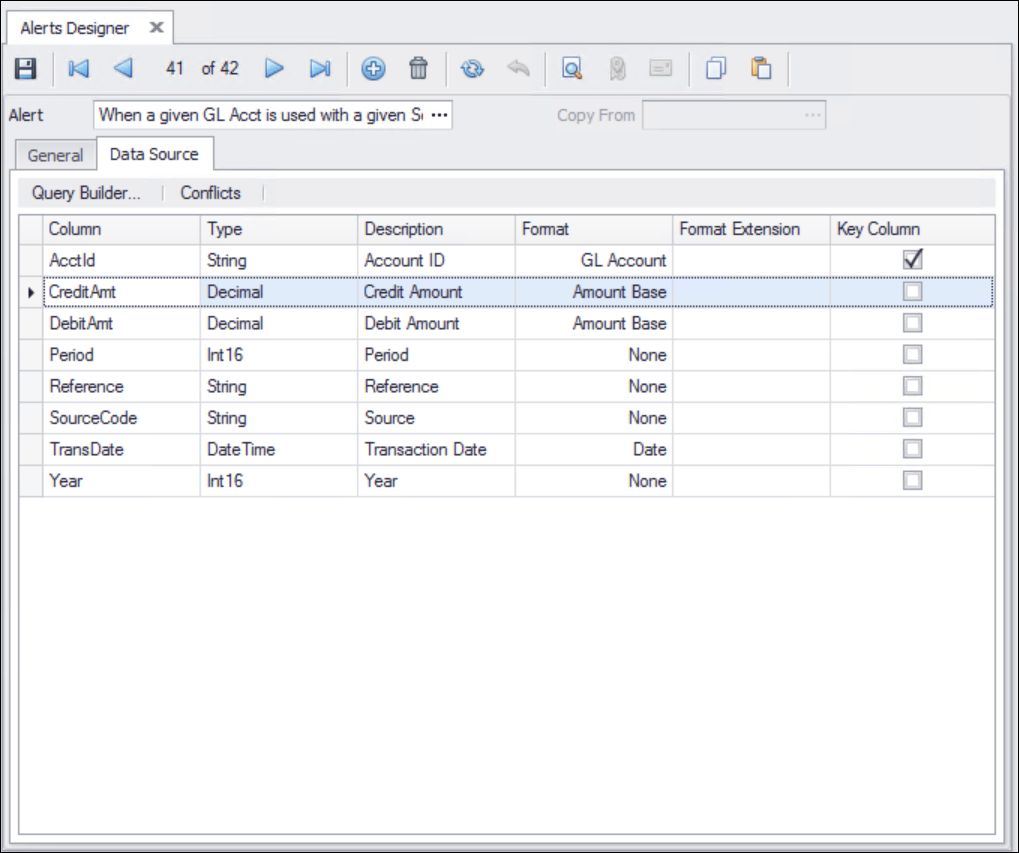Screen dimensions: 1019x853
Task: Go to the previous alert record
Action: click(x=123, y=69)
